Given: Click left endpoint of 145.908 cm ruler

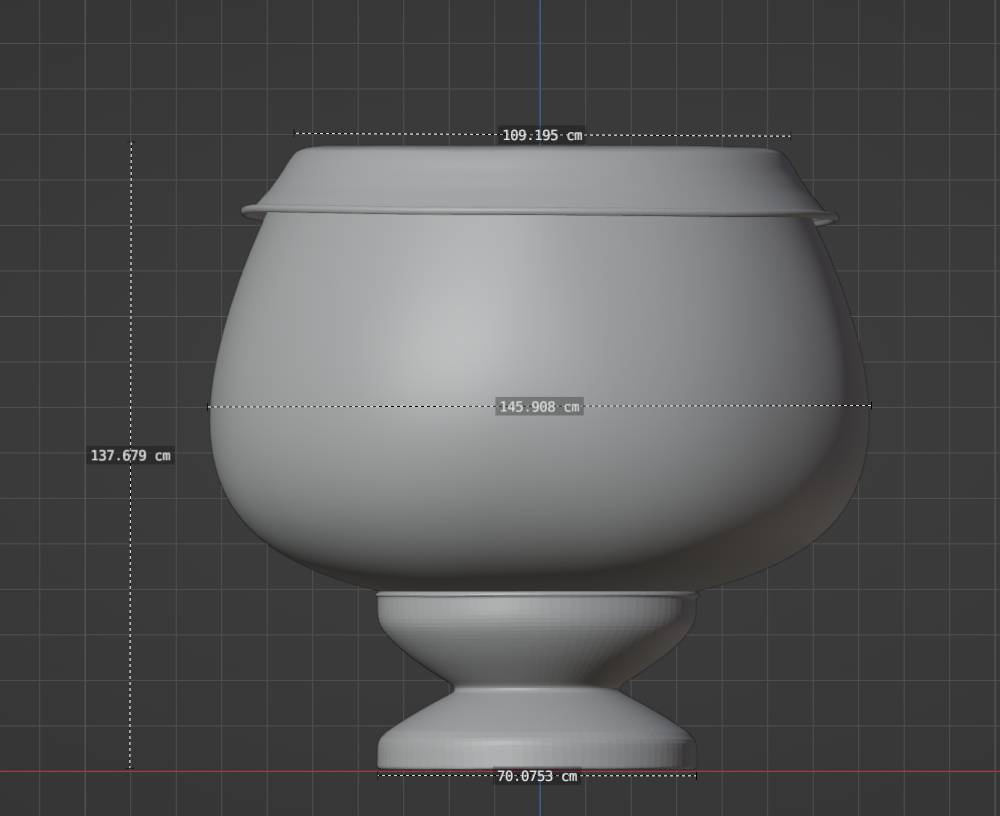Looking at the screenshot, I should [x=208, y=407].
